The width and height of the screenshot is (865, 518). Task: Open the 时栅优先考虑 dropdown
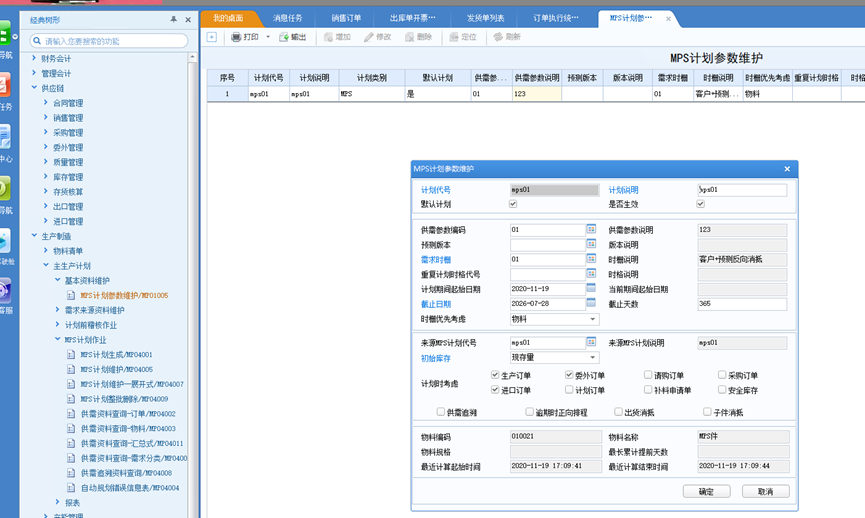point(592,319)
